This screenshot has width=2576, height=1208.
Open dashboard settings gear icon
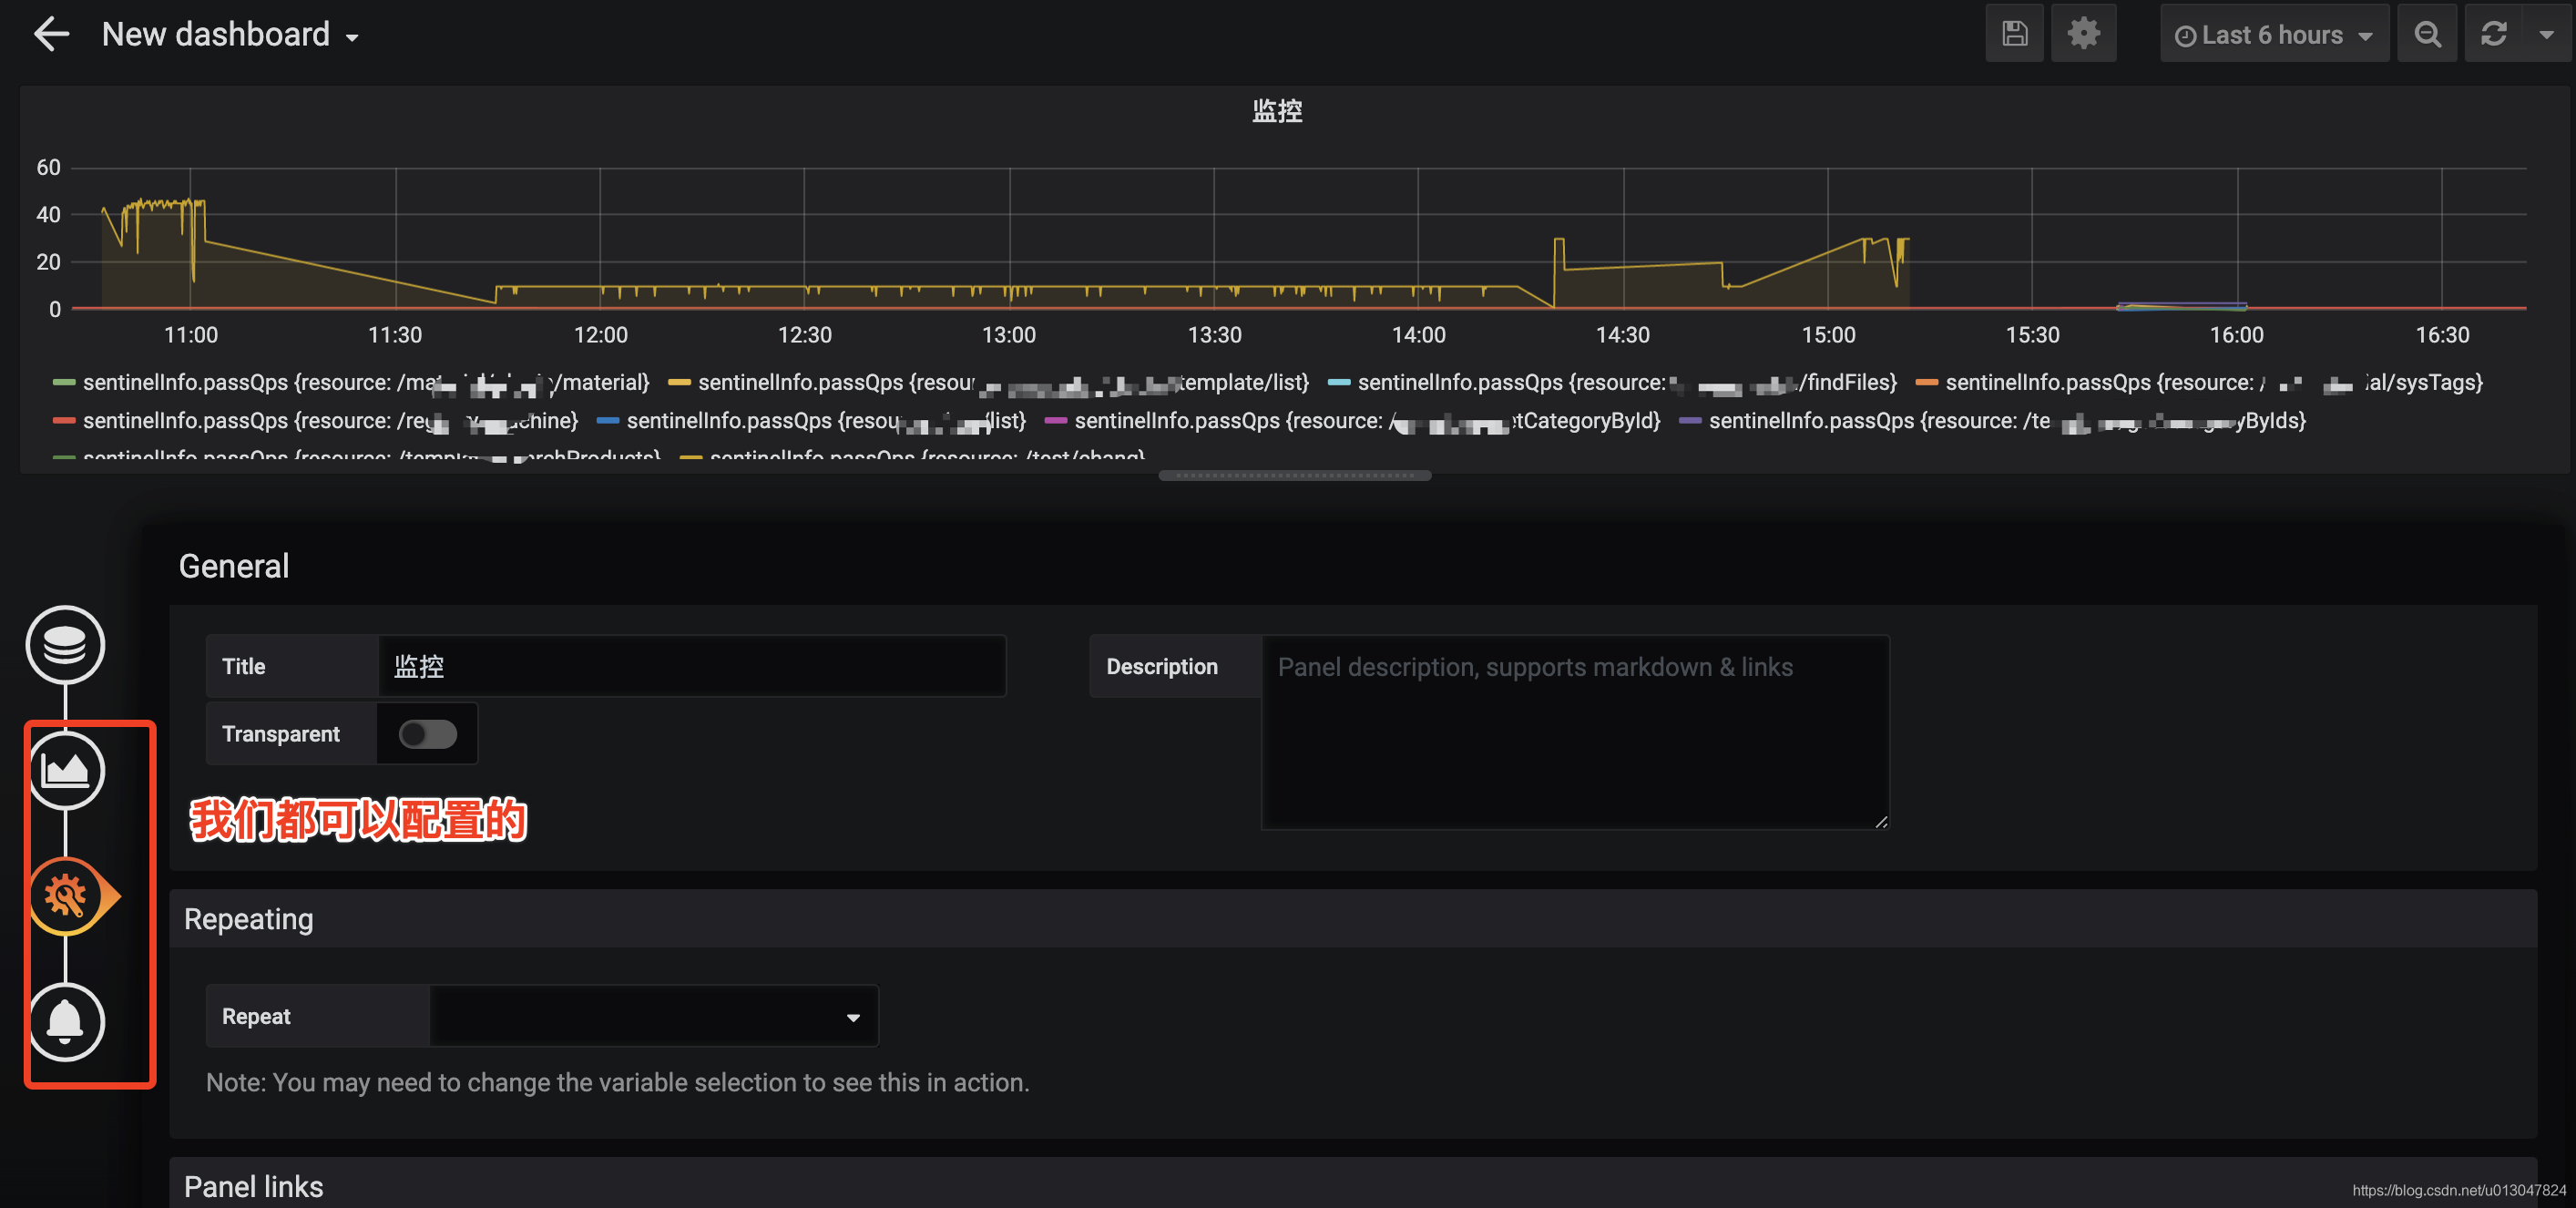(2083, 34)
